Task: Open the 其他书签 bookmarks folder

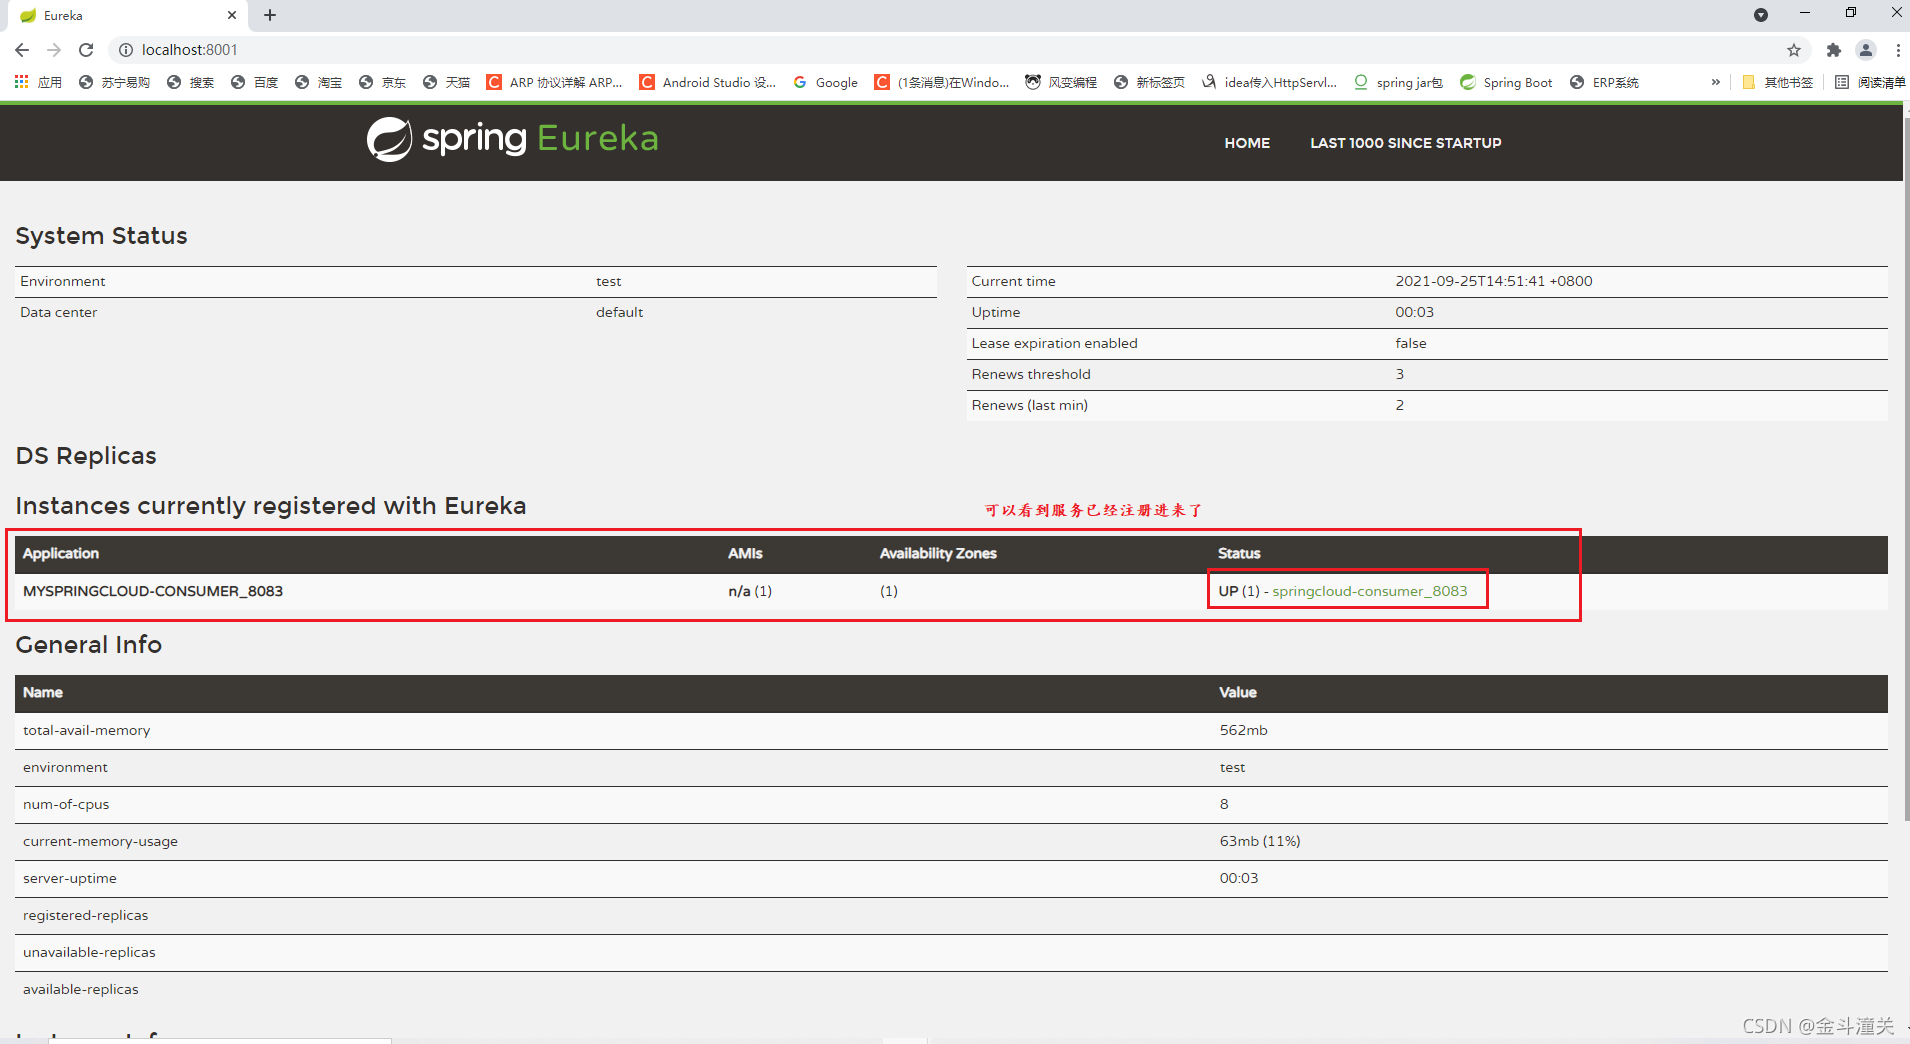Action: click(1778, 82)
